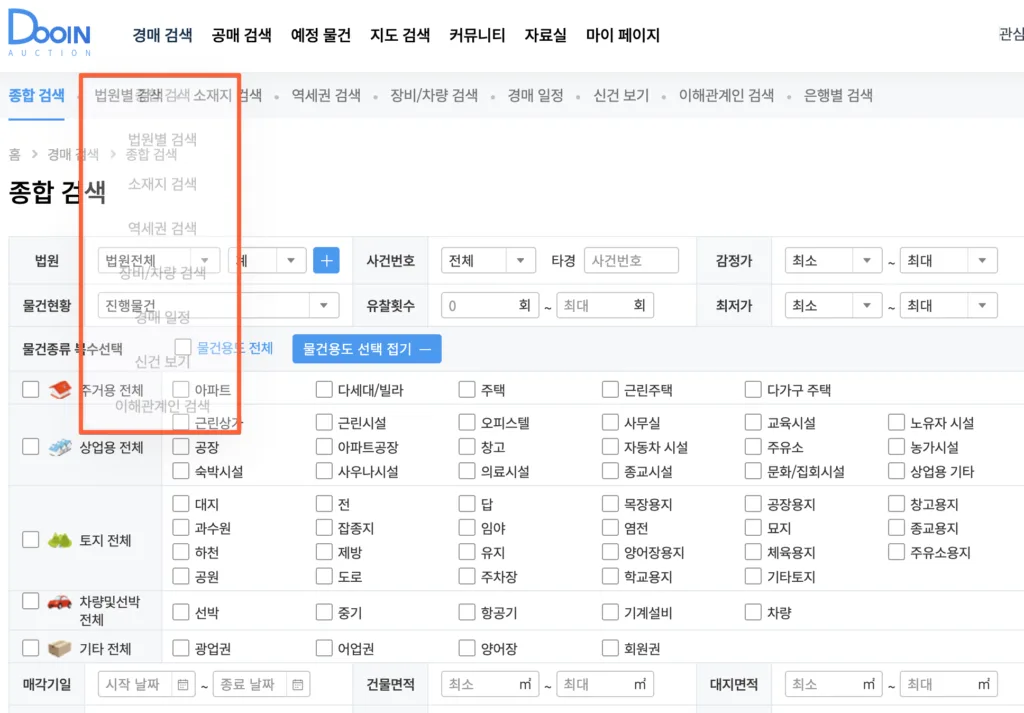Check the 회원권 checkbox
Viewport: 1024px width, 713px height.
pyautogui.click(x=610, y=648)
